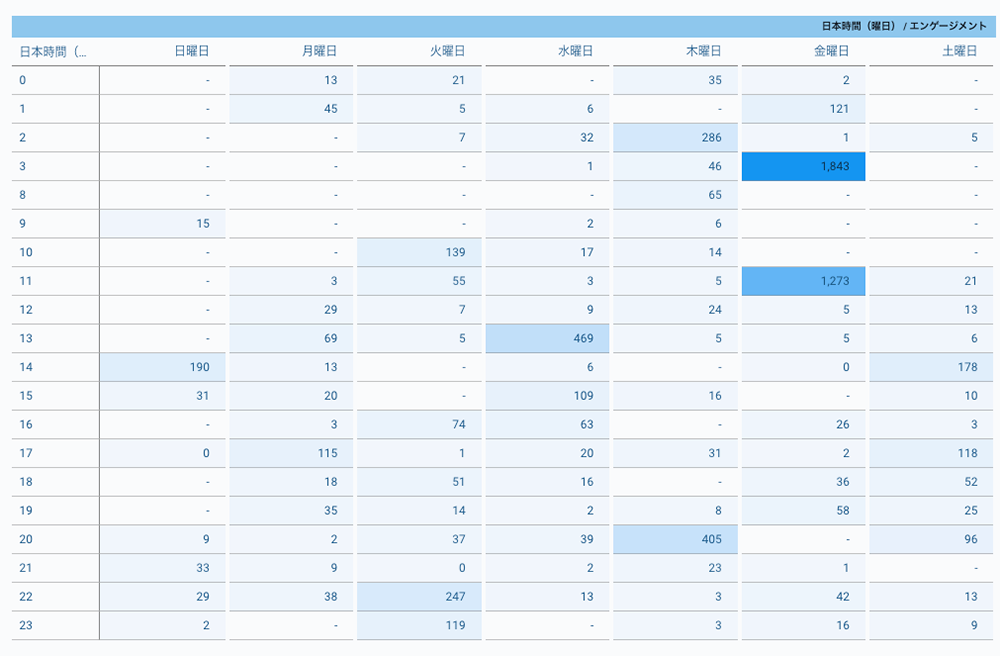
Task: Select the Friday cell showing 121
Action: 804,109
